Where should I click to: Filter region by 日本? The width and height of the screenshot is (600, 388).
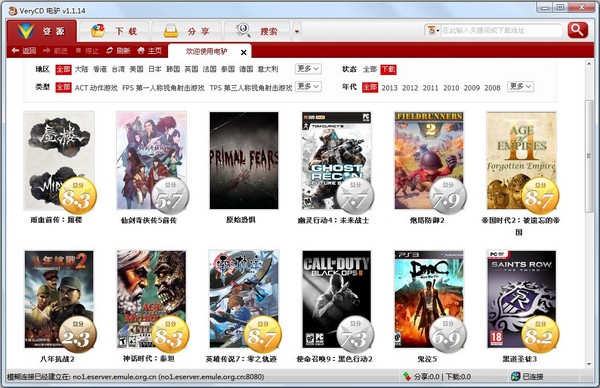click(155, 69)
